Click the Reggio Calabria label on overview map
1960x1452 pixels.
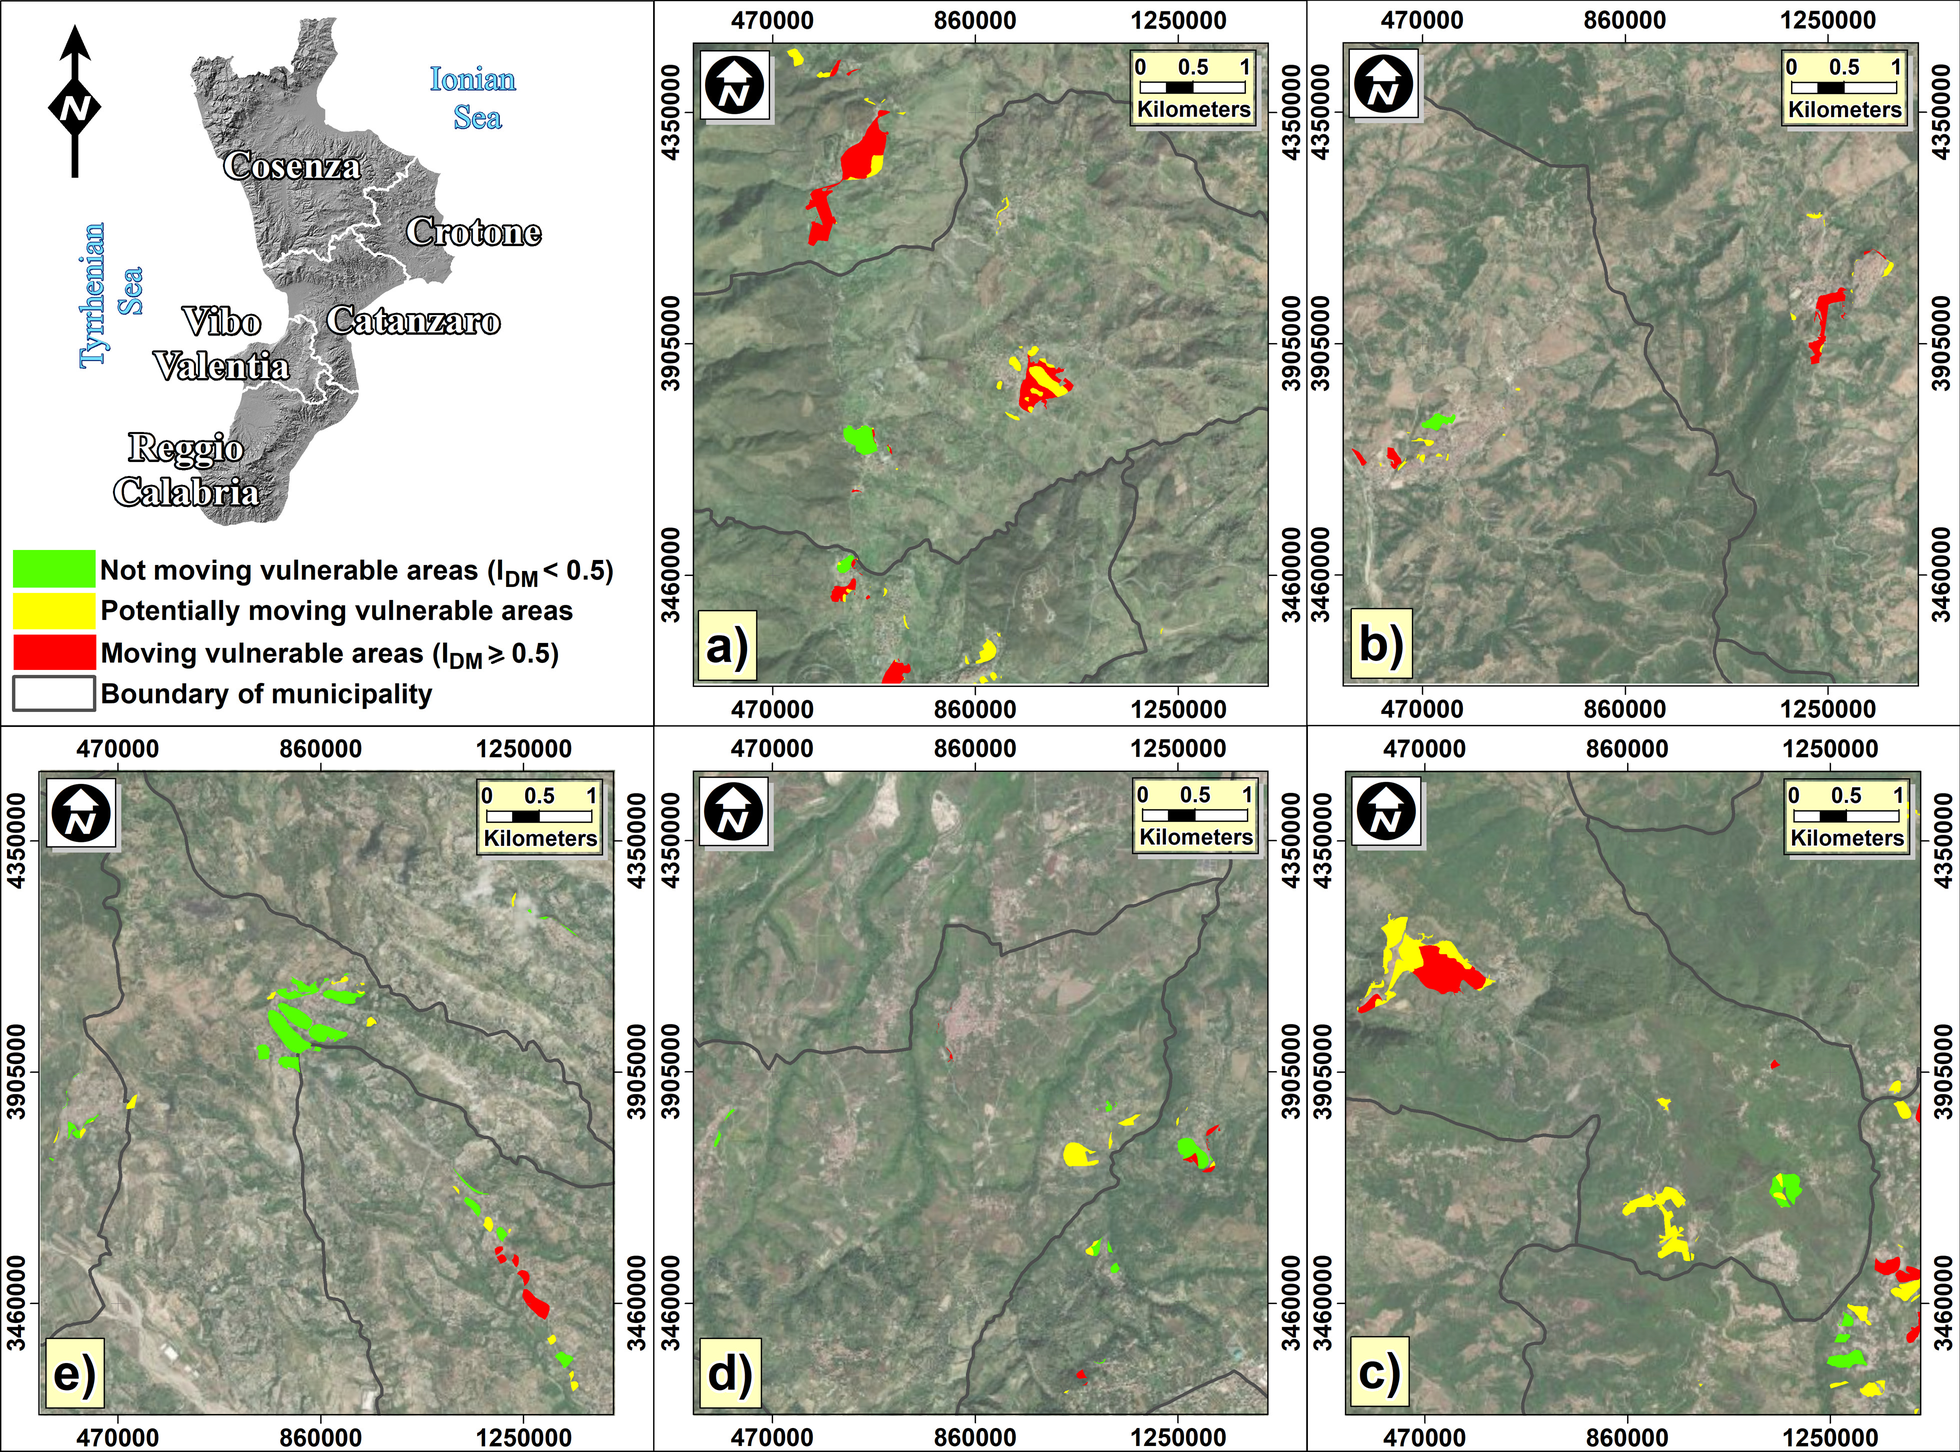tap(186, 470)
